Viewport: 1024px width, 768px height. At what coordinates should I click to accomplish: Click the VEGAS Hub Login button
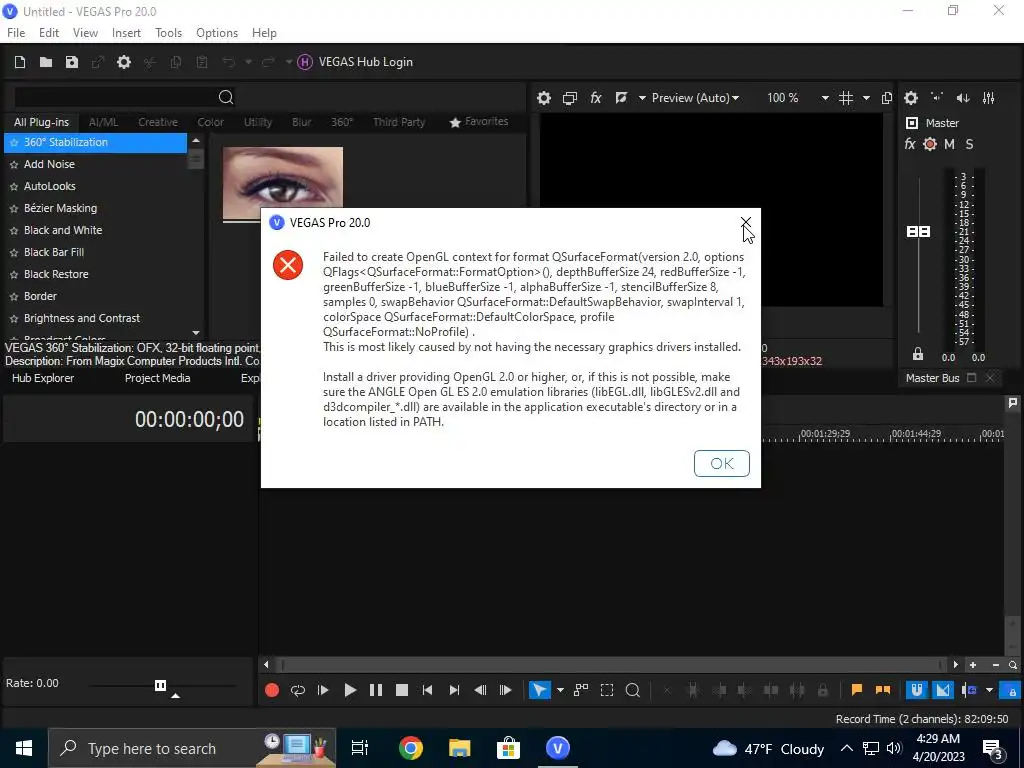(x=355, y=62)
